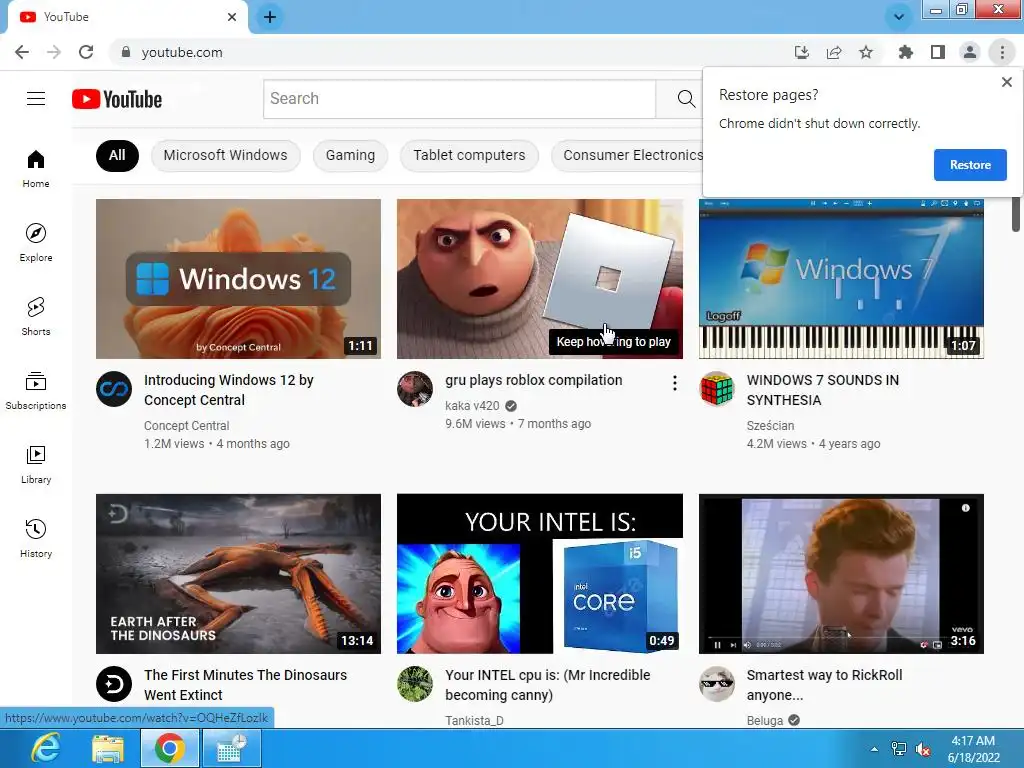Open the Earth After the Dinosaurs thumbnail
This screenshot has width=1024, height=768.
(x=238, y=573)
